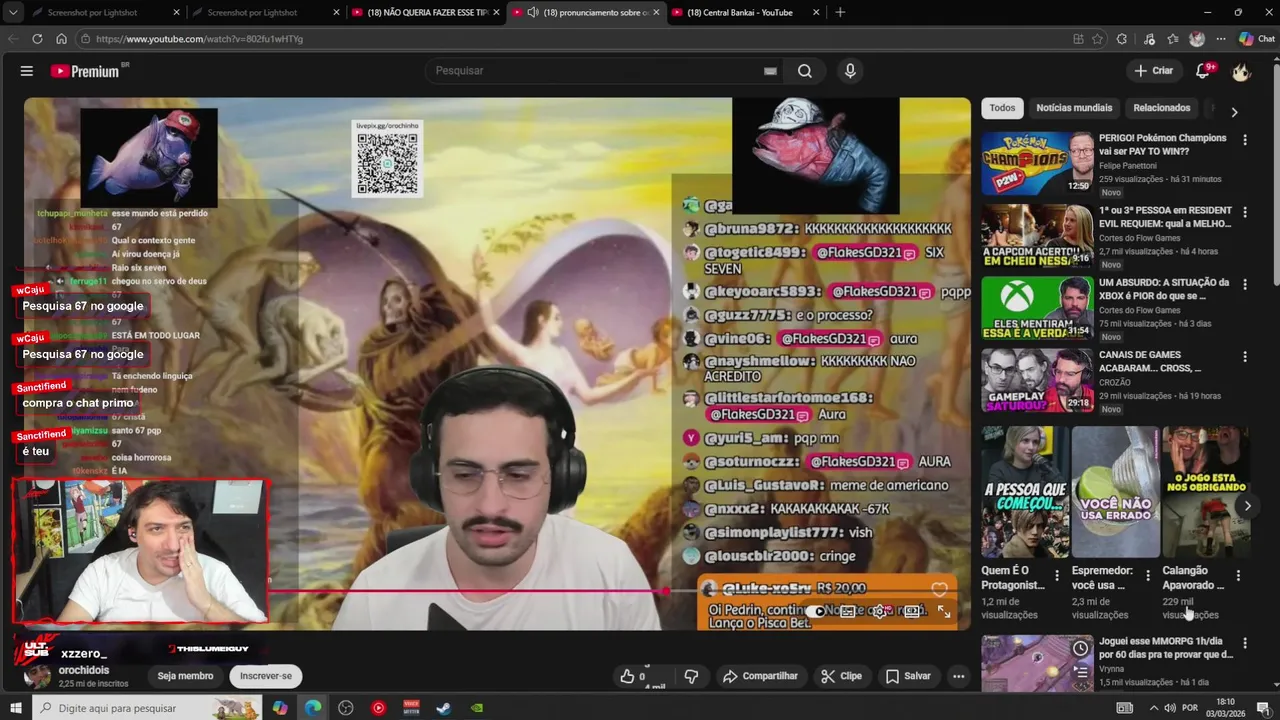Open Microsoft Edge from the taskbar

tap(313, 708)
